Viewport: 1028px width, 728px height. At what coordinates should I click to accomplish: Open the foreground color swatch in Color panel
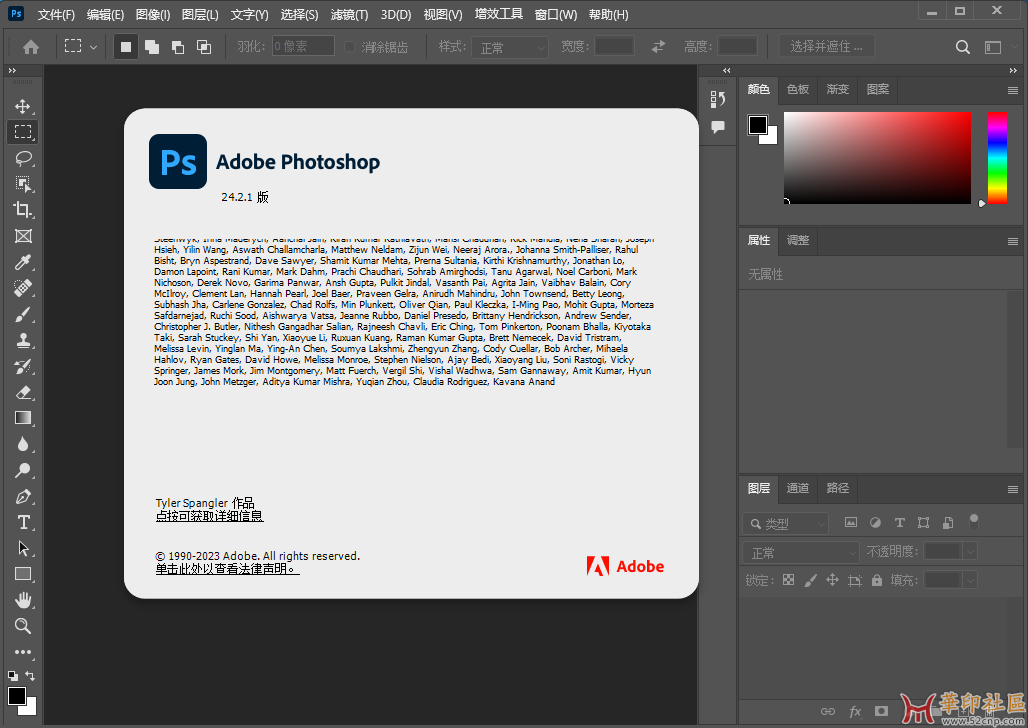pyautogui.click(x=758, y=125)
